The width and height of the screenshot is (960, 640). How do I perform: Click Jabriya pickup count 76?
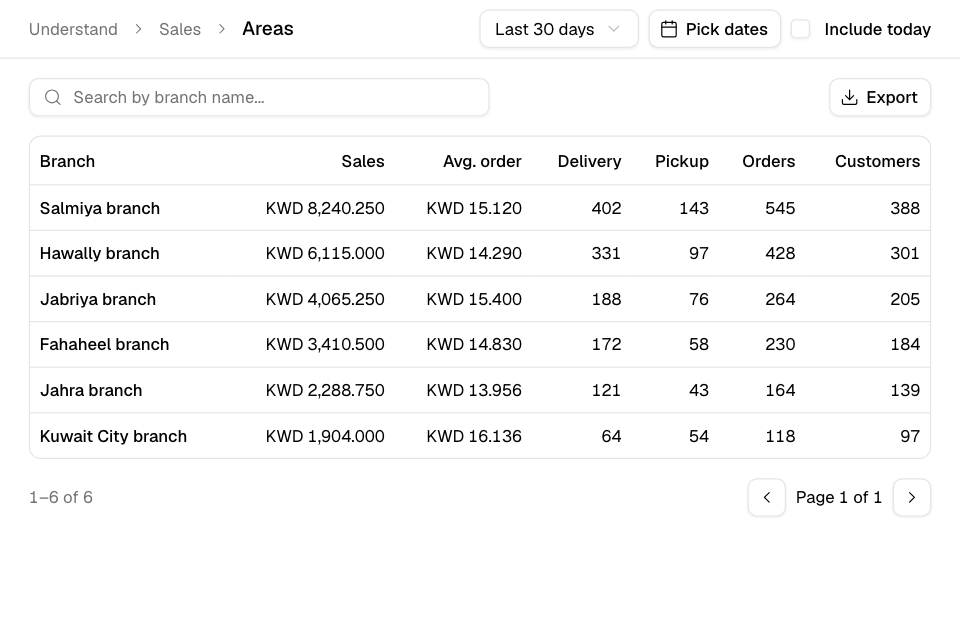coord(699,299)
